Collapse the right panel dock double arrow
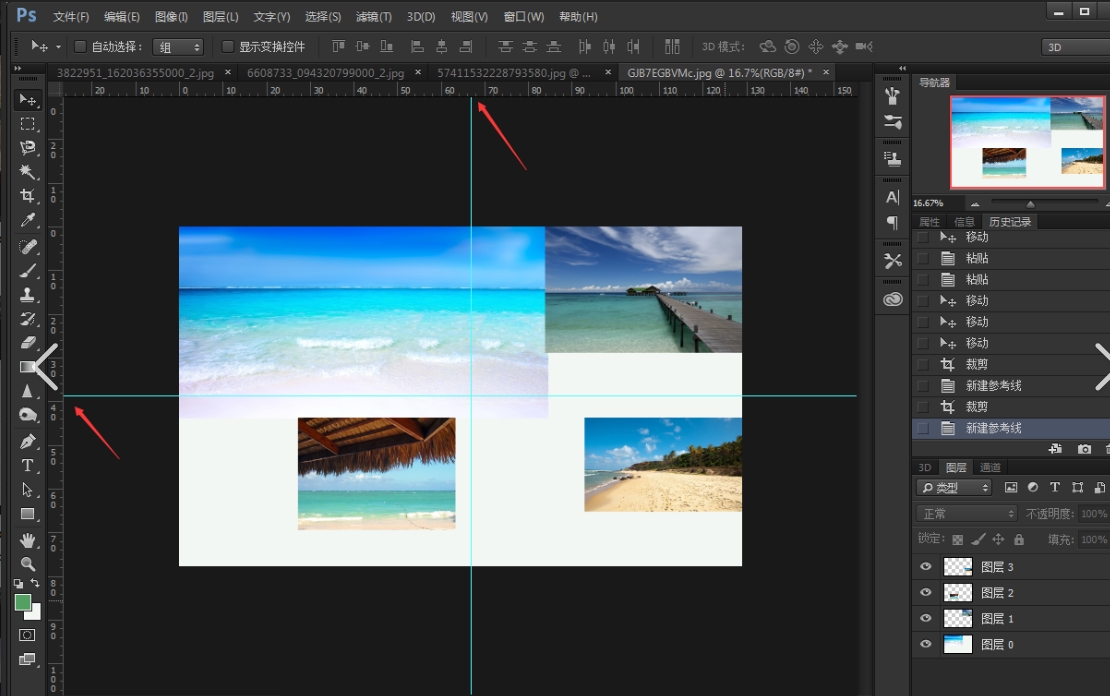Viewport: 1110px width, 696px height. tap(903, 69)
